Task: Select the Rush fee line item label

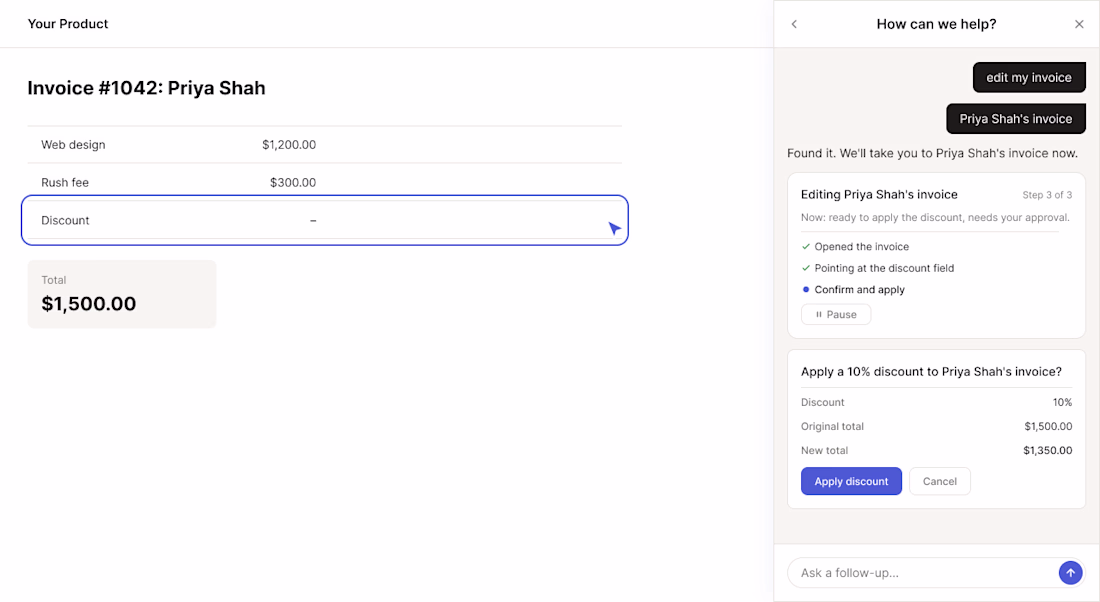Action: coord(65,182)
